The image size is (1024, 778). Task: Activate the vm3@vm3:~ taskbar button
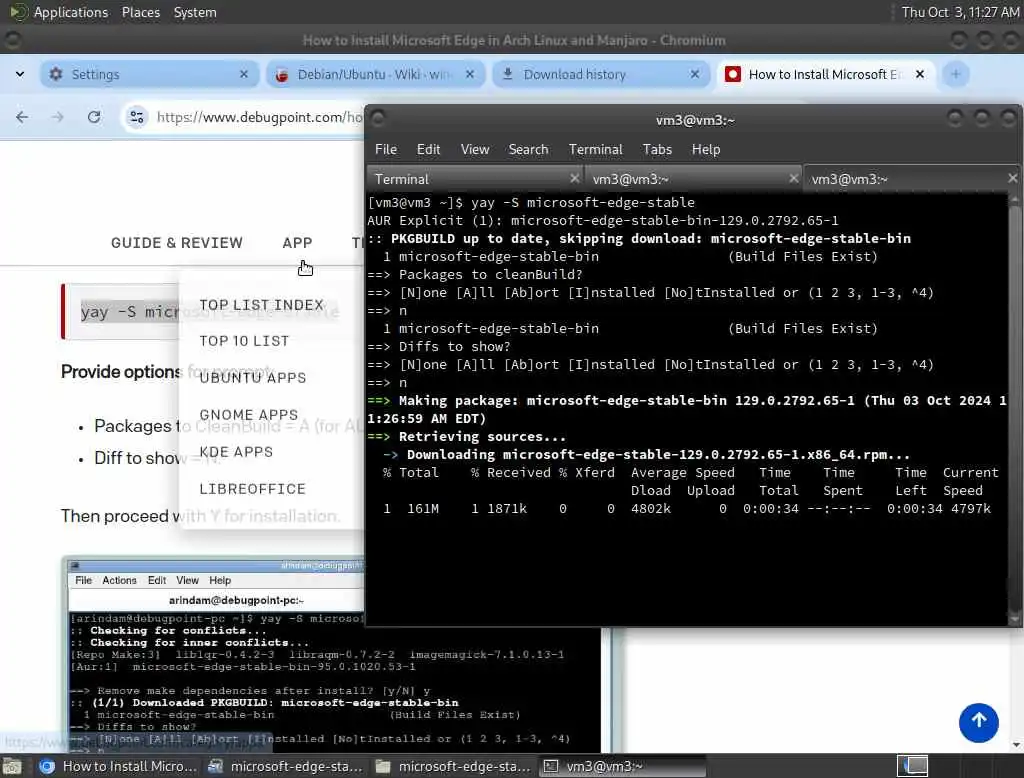622,766
